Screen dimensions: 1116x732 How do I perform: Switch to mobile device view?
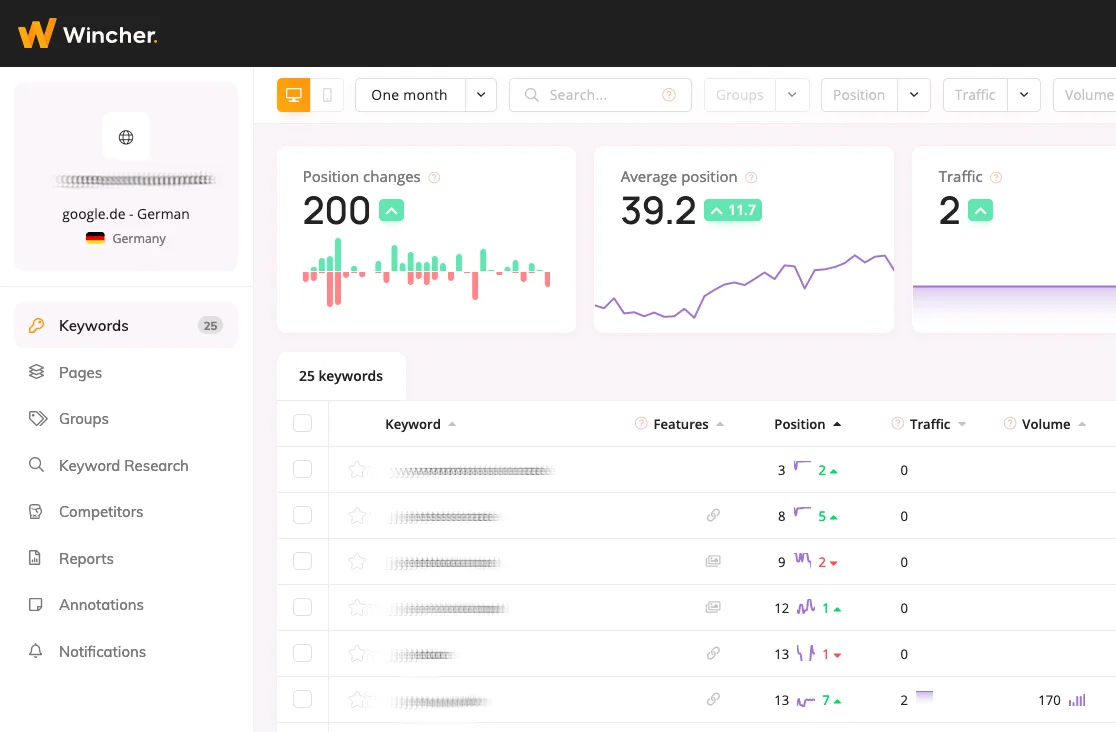(327, 95)
